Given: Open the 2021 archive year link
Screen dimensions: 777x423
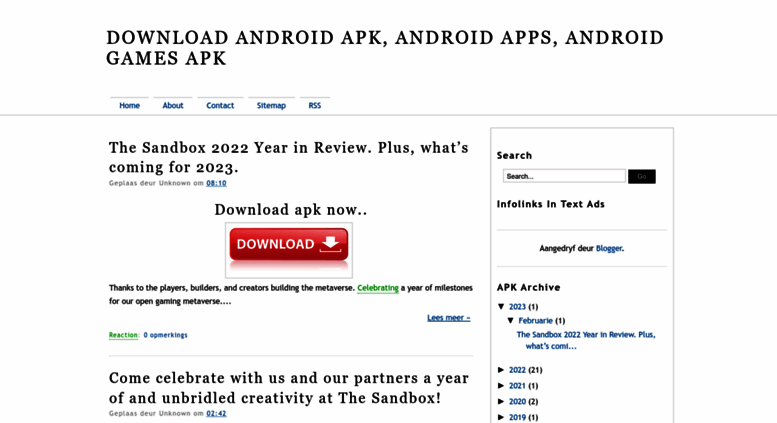Looking at the screenshot, I should coord(517,386).
